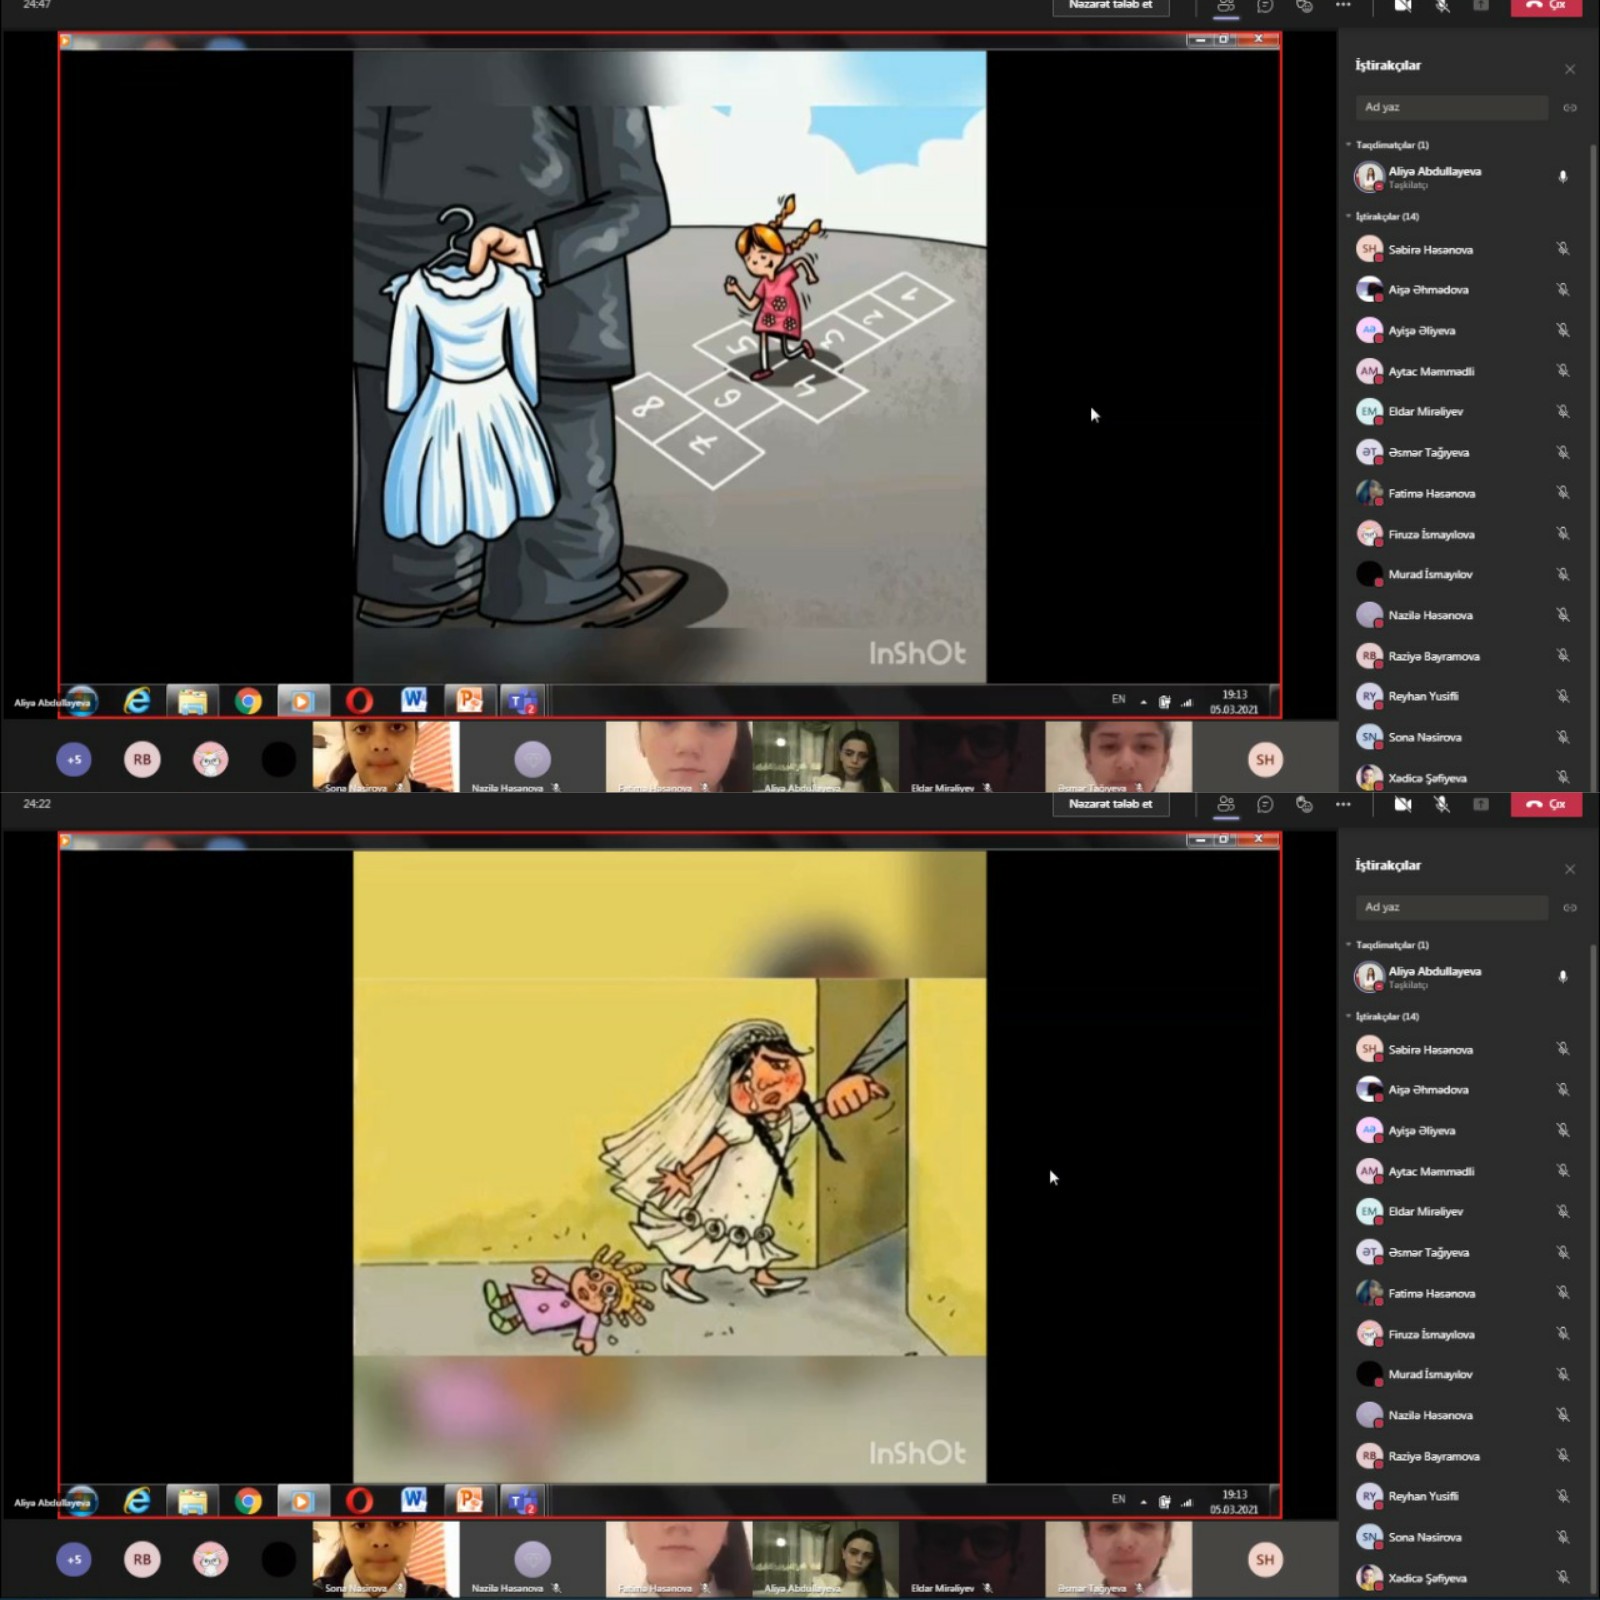Click Ad yaz search field in 24:47 meeting

click(x=1451, y=107)
